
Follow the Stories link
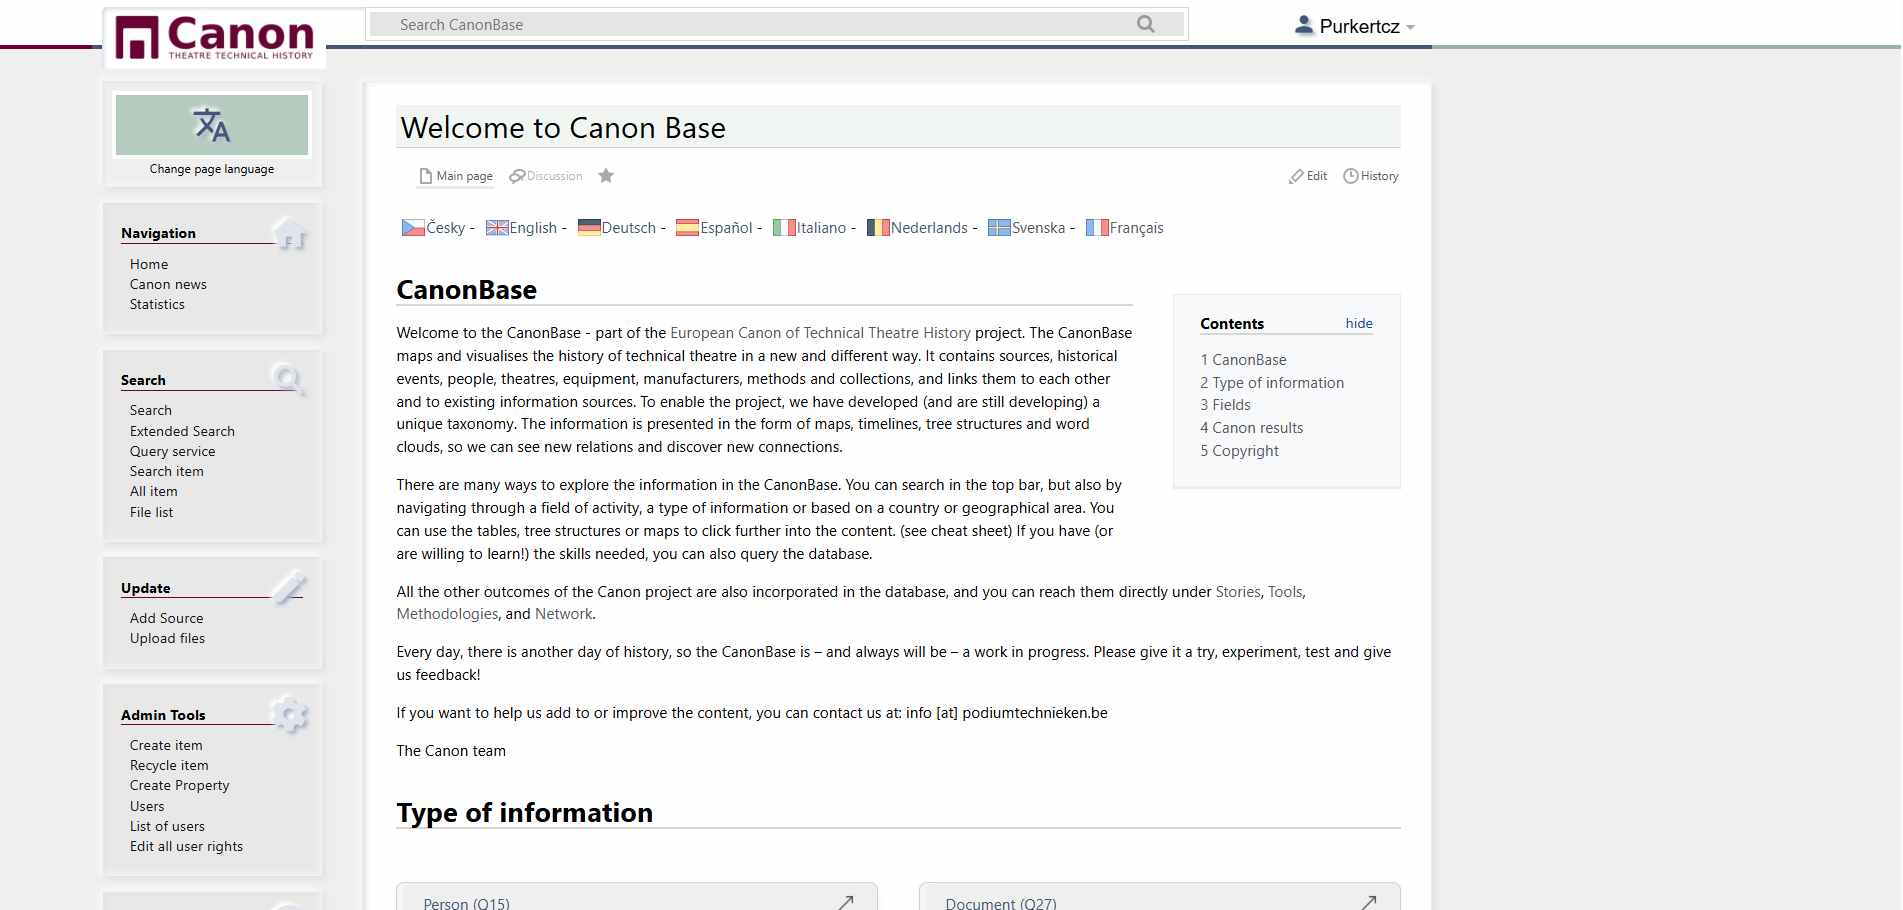coord(1238,592)
